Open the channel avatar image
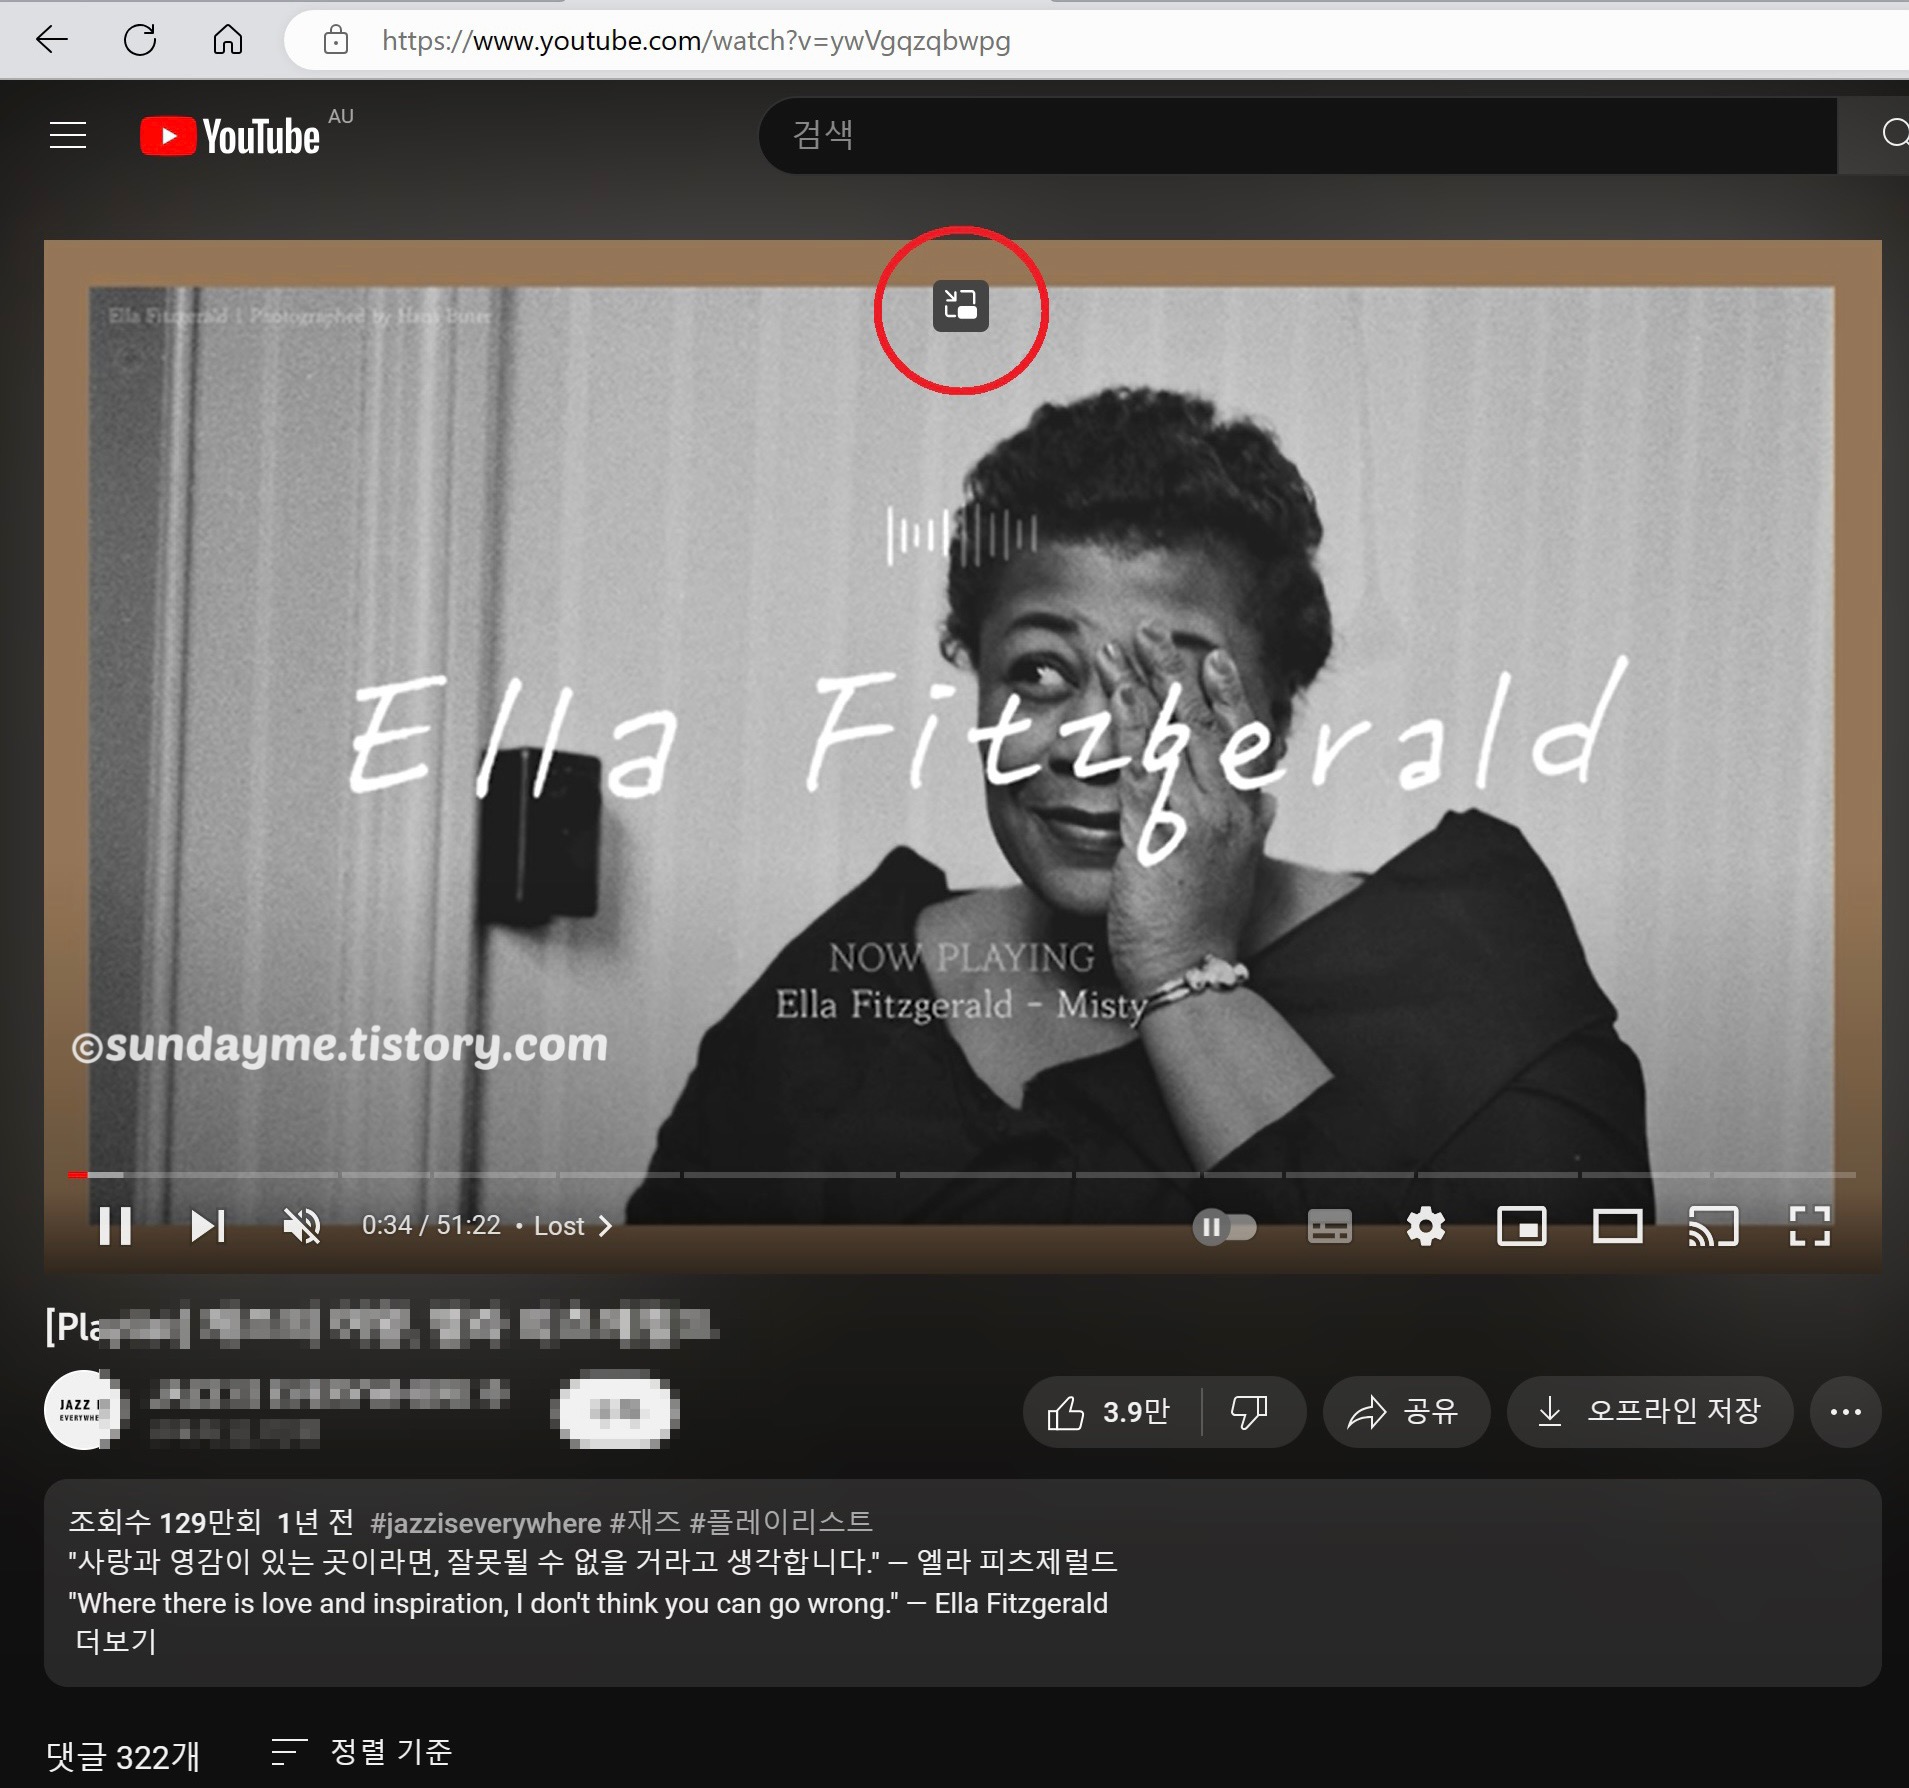 pyautogui.click(x=82, y=1410)
